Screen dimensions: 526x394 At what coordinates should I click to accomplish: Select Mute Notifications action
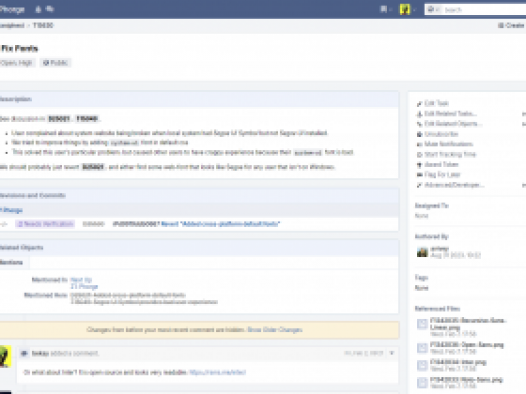pyautogui.click(x=449, y=144)
